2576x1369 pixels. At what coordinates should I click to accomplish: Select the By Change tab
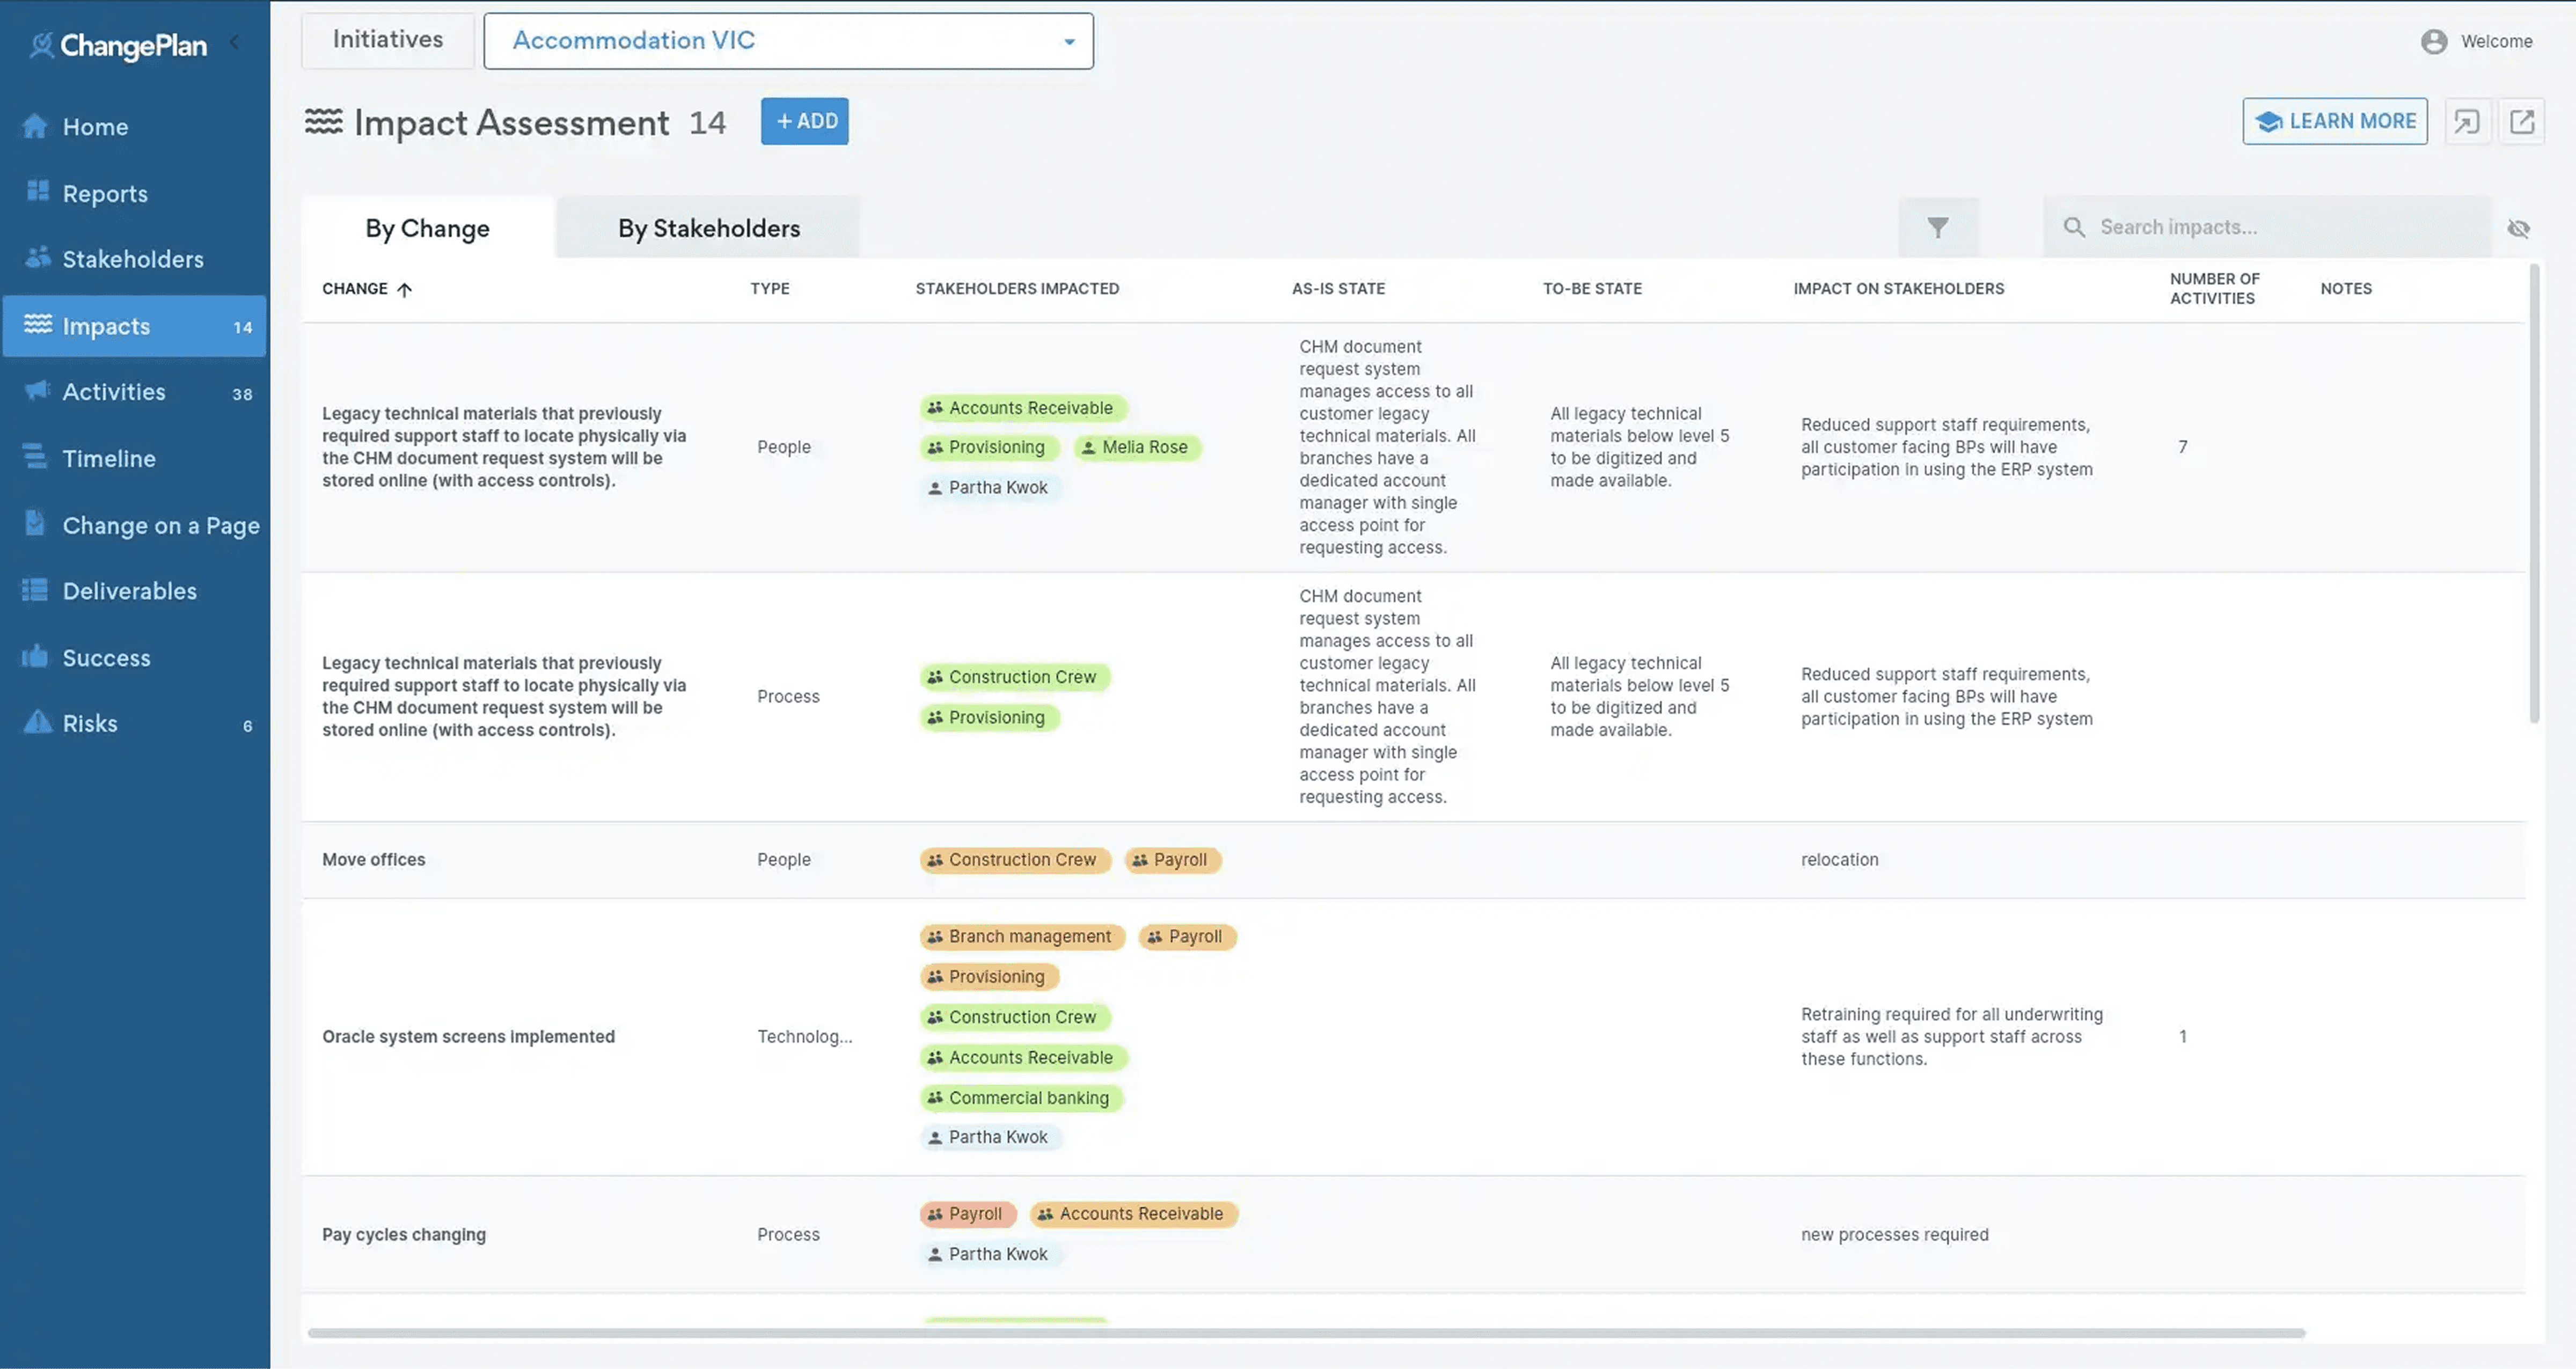click(x=427, y=228)
